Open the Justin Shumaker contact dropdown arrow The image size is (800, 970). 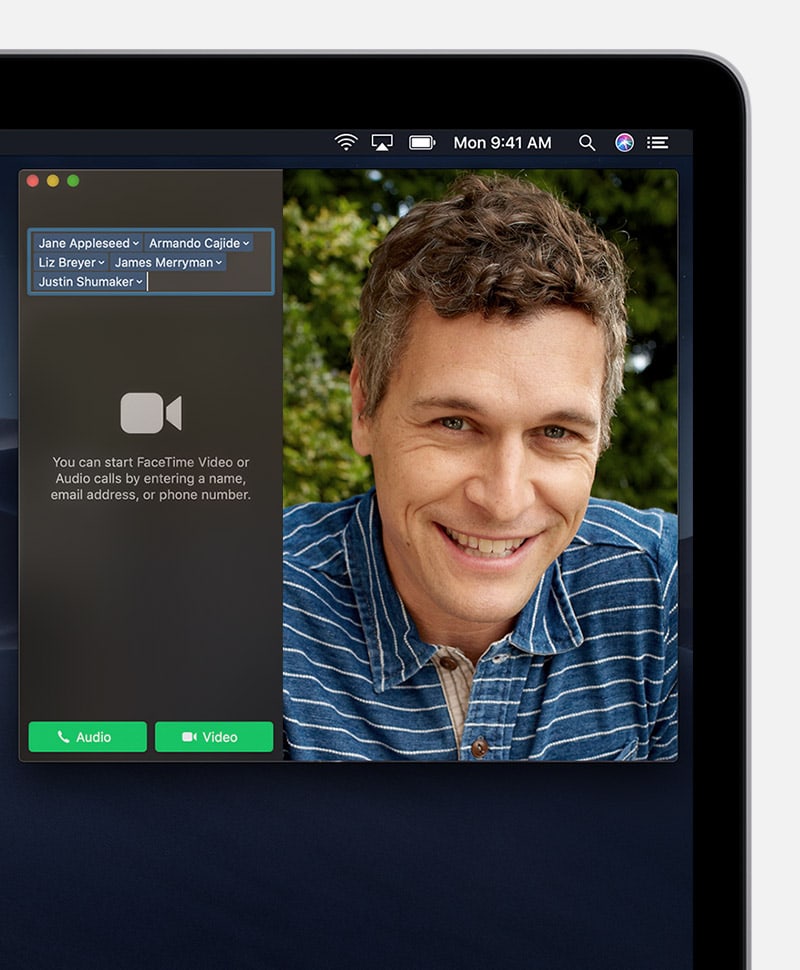(x=139, y=282)
